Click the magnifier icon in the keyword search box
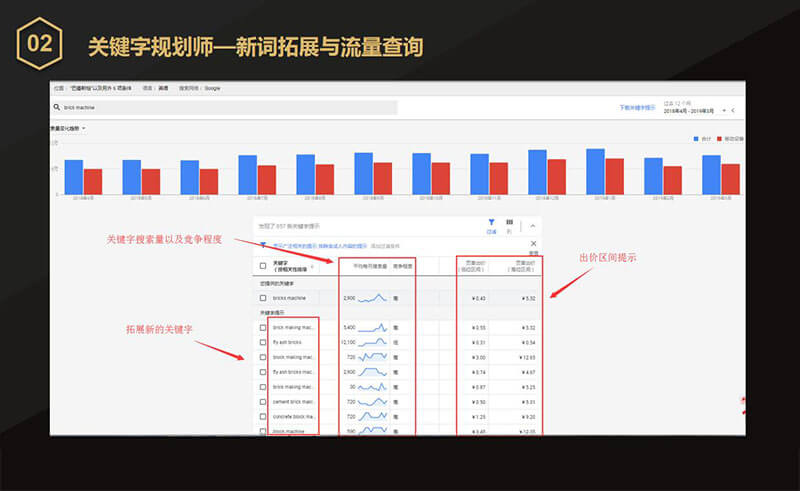 tap(57, 107)
